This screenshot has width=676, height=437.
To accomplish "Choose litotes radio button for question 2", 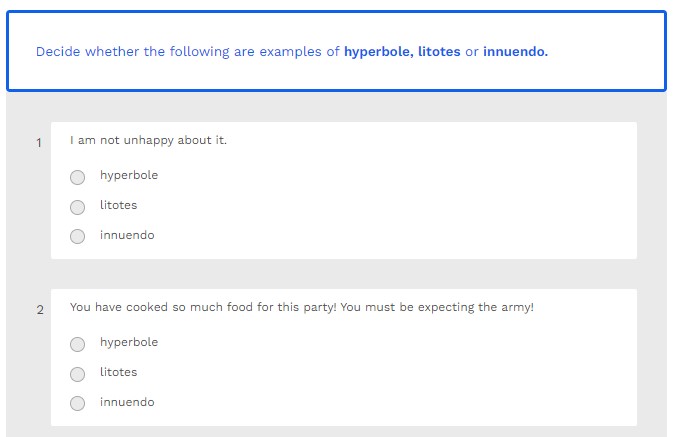I will point(78,374).
